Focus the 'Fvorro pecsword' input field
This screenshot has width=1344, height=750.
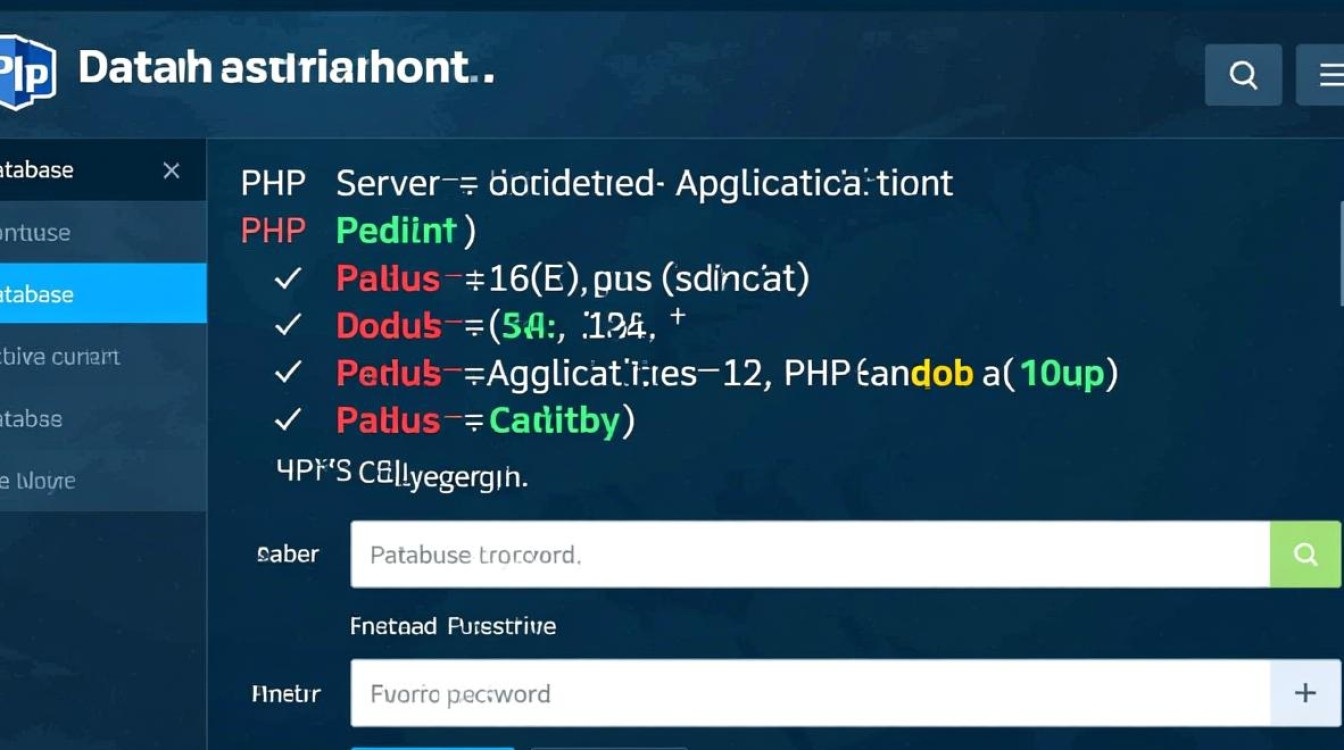coord(810,693)
